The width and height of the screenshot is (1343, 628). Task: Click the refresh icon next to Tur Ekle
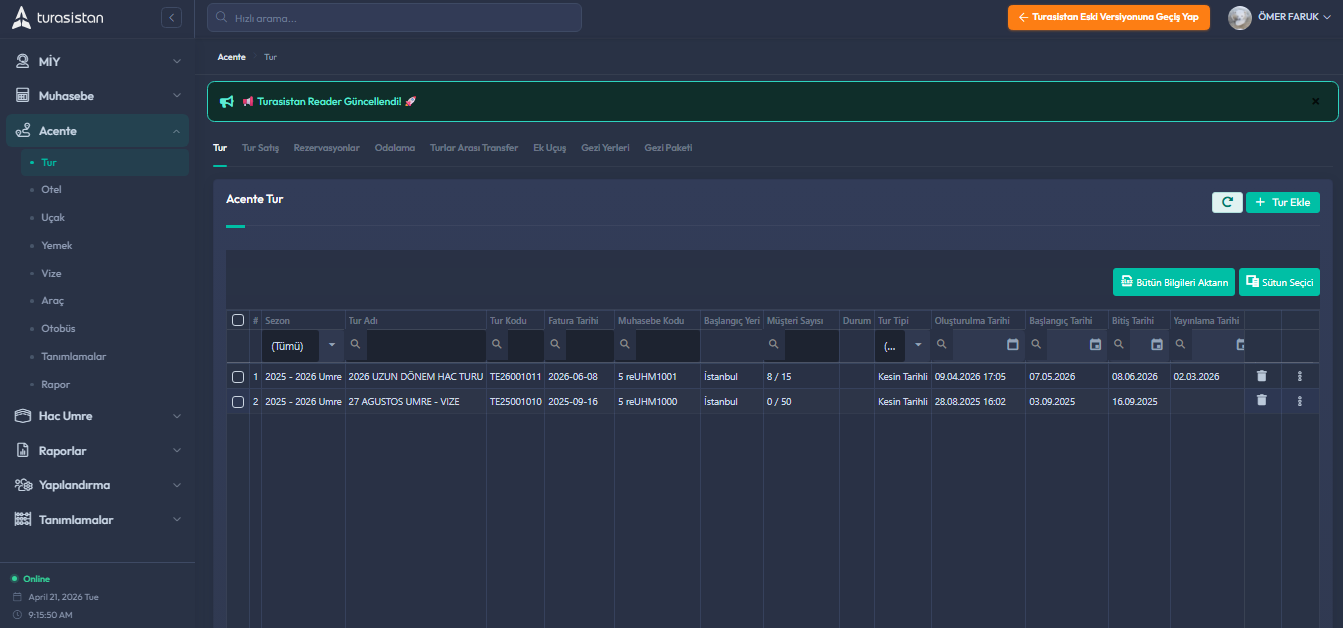pos(1226,202)
